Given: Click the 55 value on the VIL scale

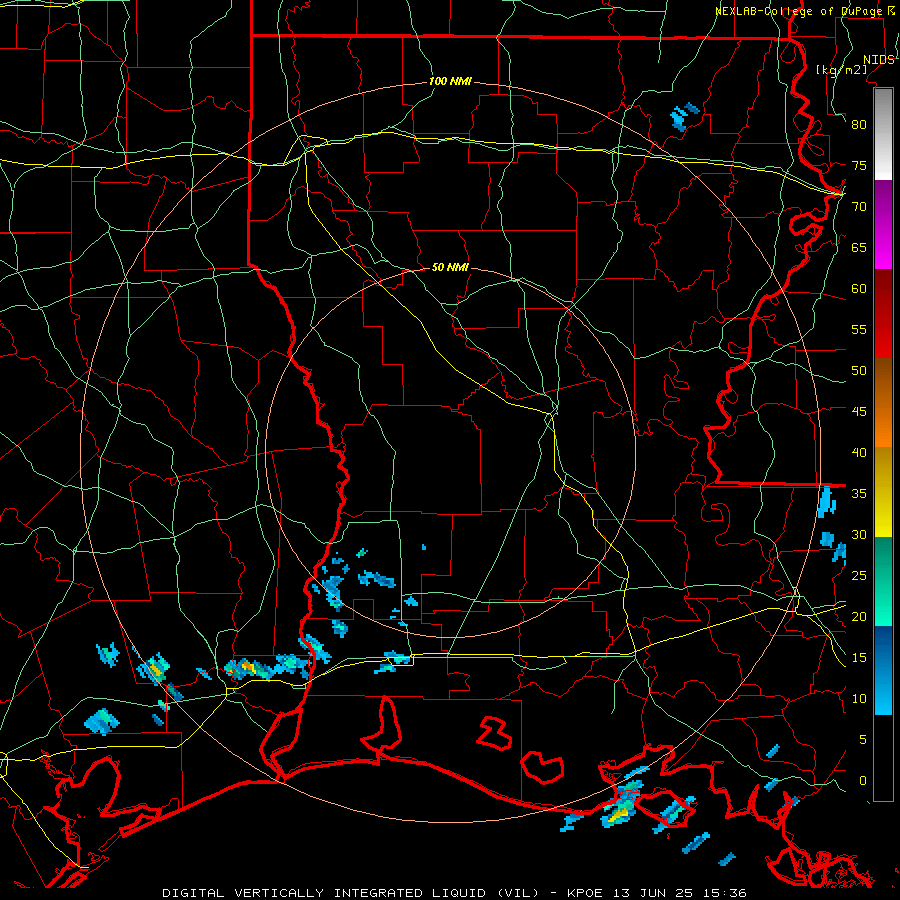Looking at the screenshot, I should coord(859,329).
